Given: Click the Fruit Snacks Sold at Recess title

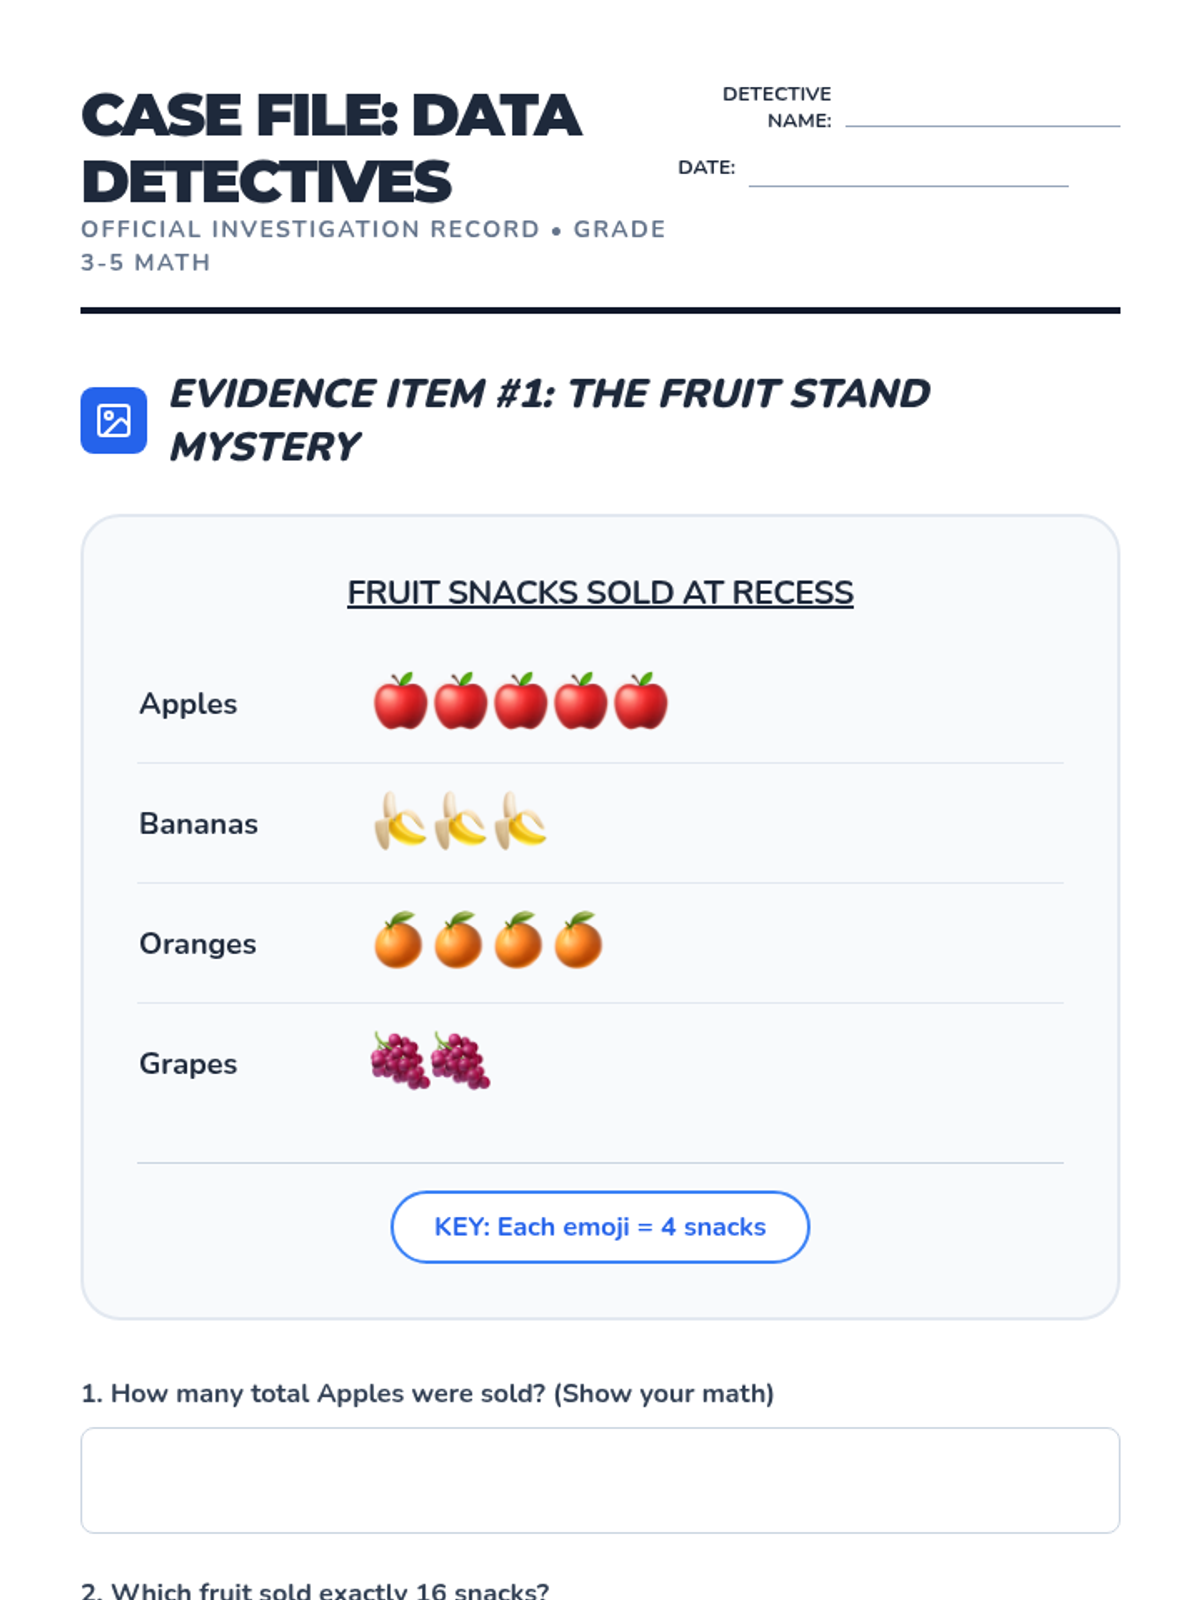Looking at the screenshot, I should (600, 592).
